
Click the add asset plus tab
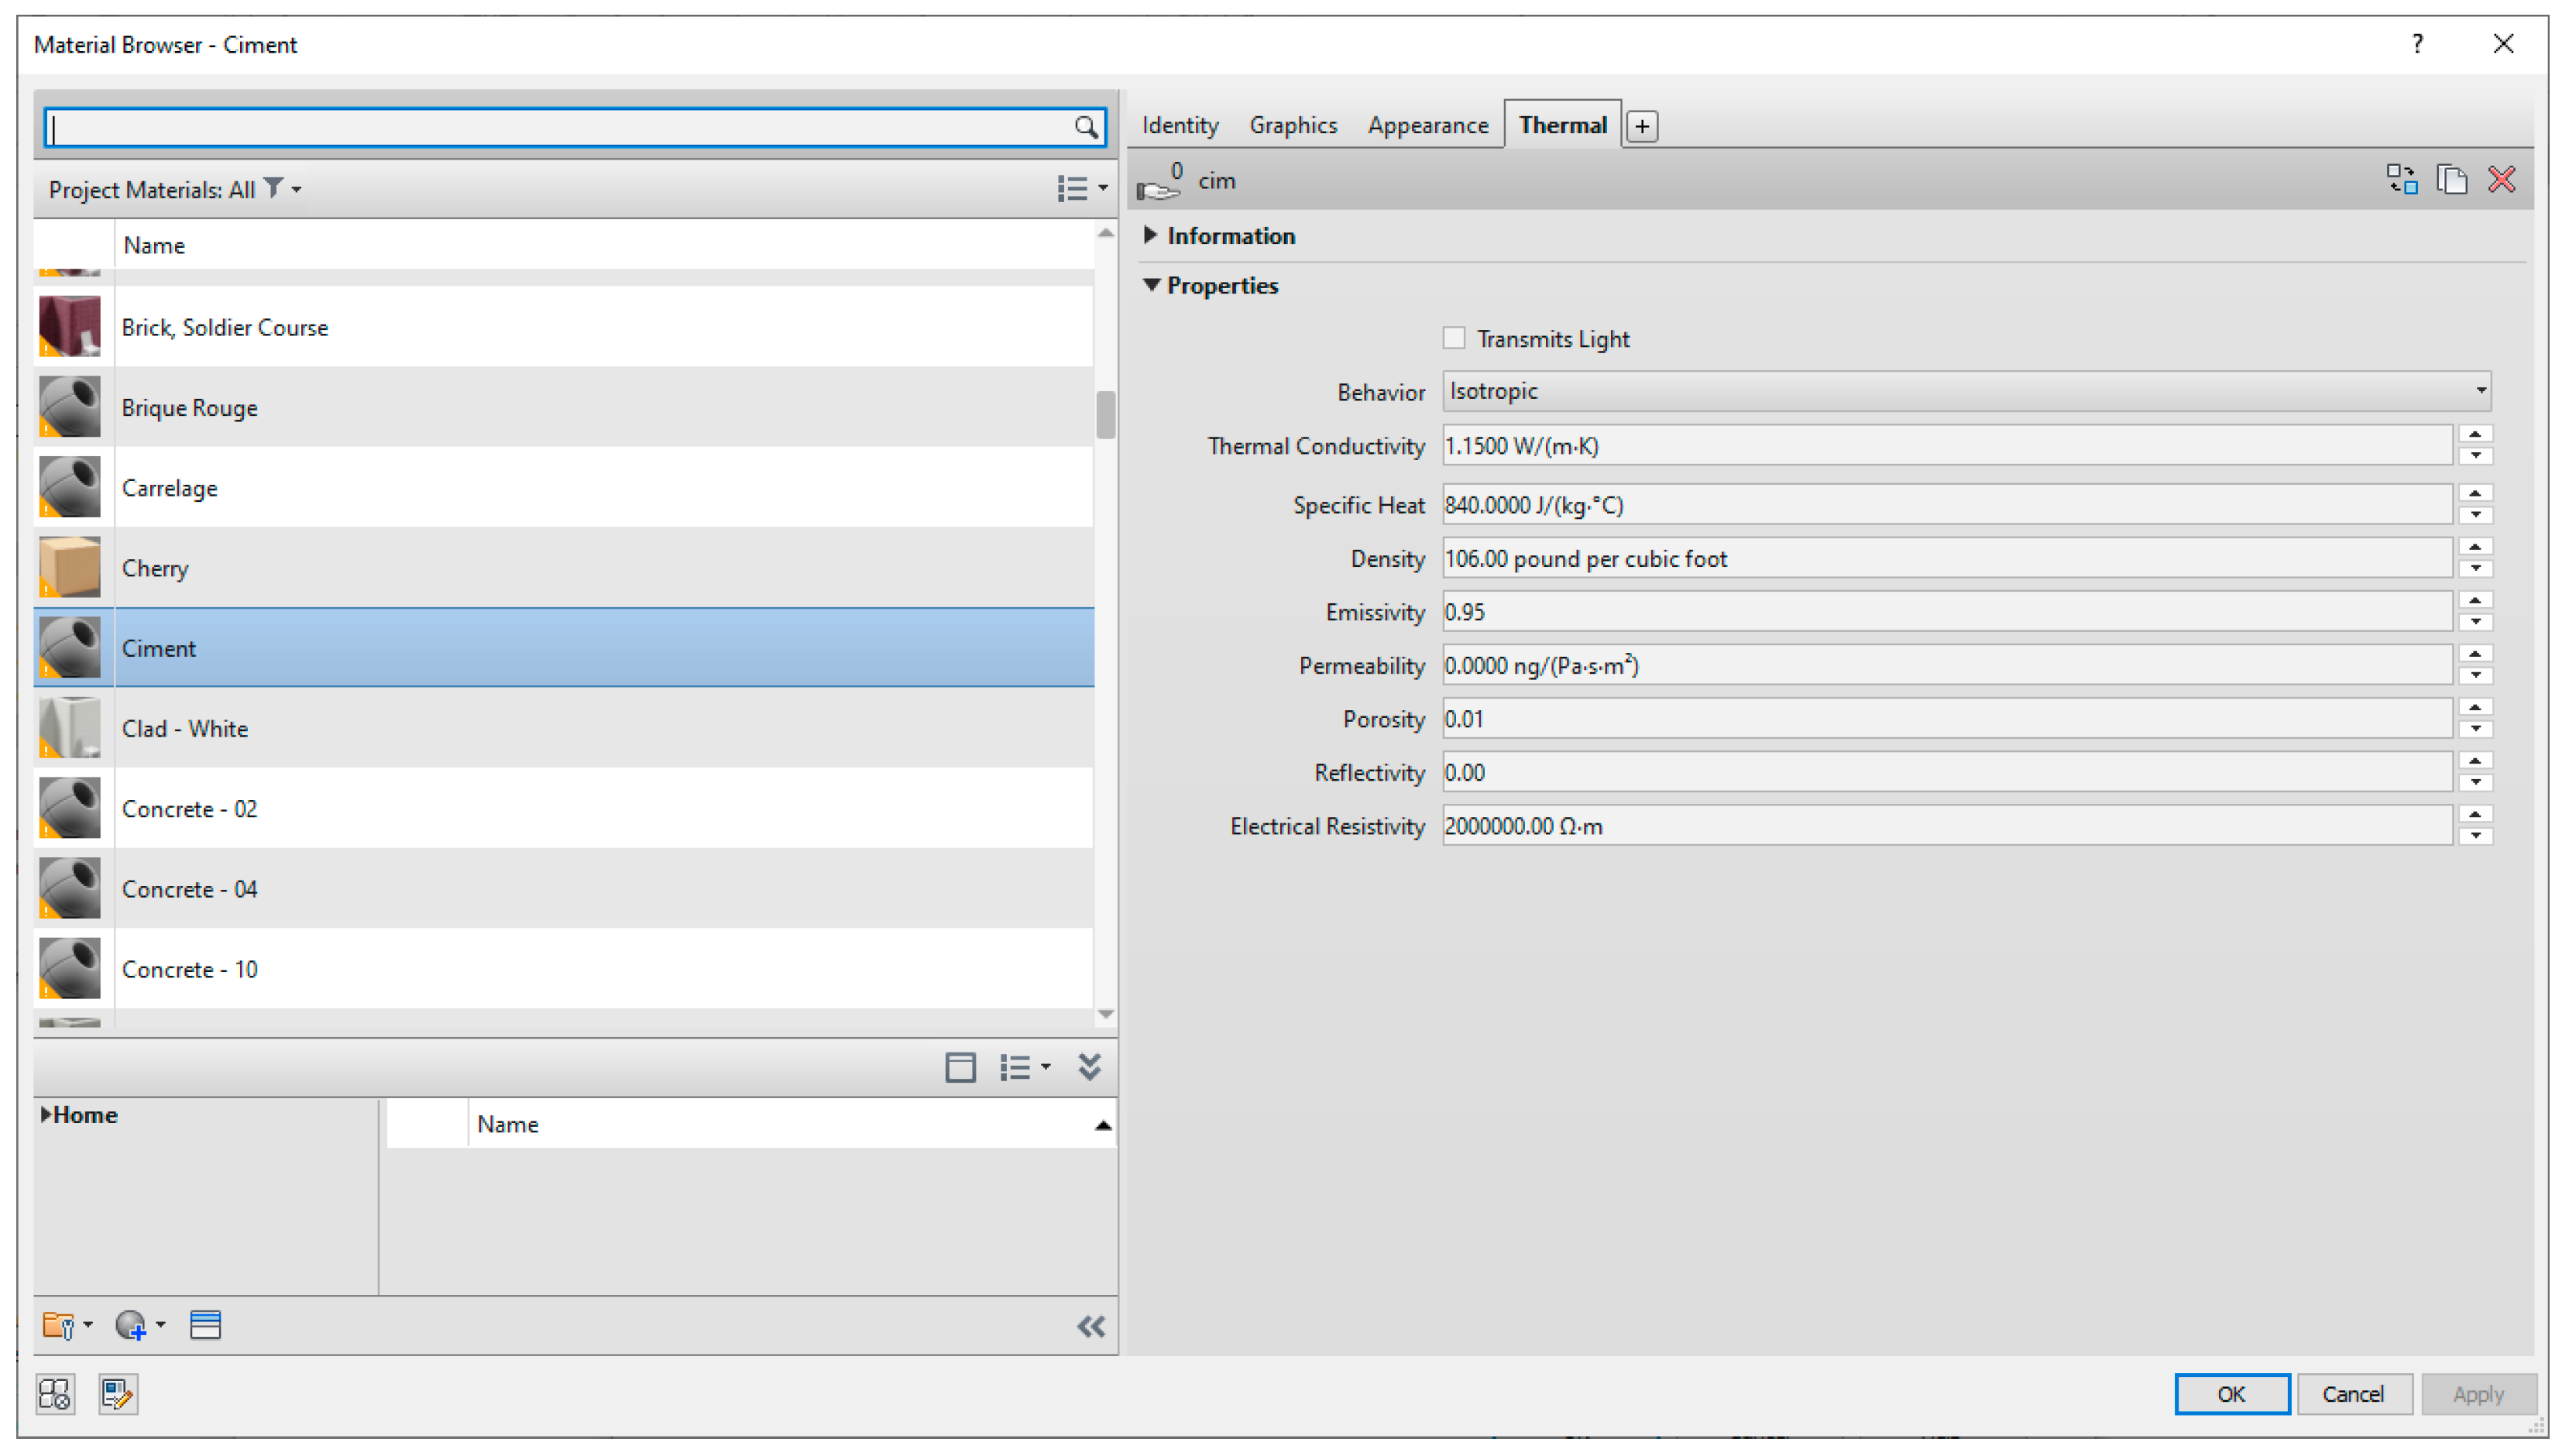[1641, 126]
